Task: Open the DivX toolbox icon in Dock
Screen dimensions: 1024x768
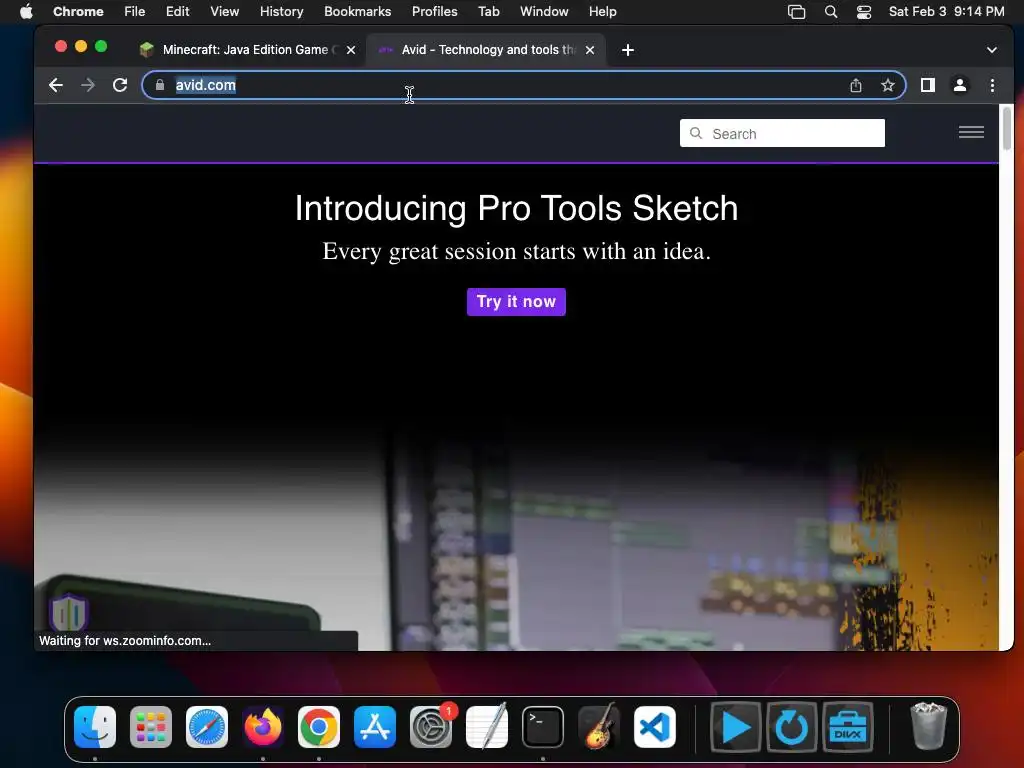Action: [848, 728]
